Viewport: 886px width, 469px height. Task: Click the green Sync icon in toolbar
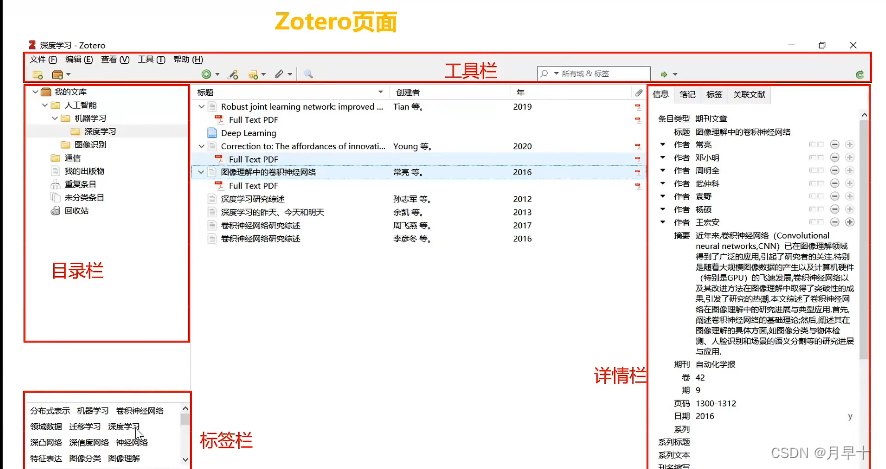[859, 74]
